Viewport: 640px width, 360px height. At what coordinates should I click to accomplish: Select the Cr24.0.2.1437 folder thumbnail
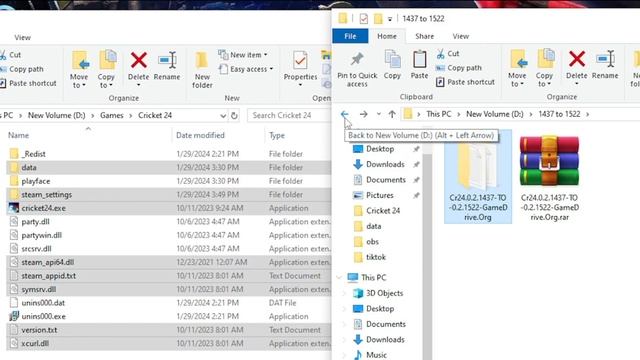click(x=478, y=177)
